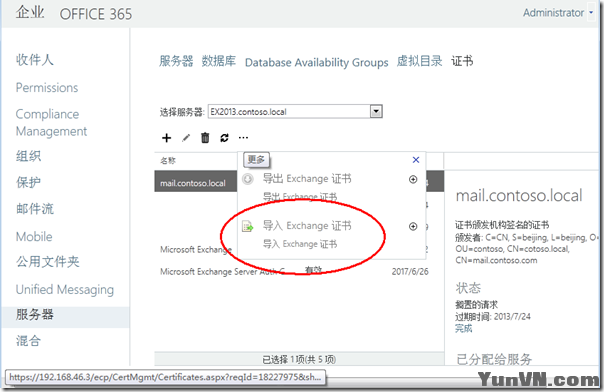Edit the selected certificate with pencil icon
This screenshot has width=604, height=392.
(186, 138)
